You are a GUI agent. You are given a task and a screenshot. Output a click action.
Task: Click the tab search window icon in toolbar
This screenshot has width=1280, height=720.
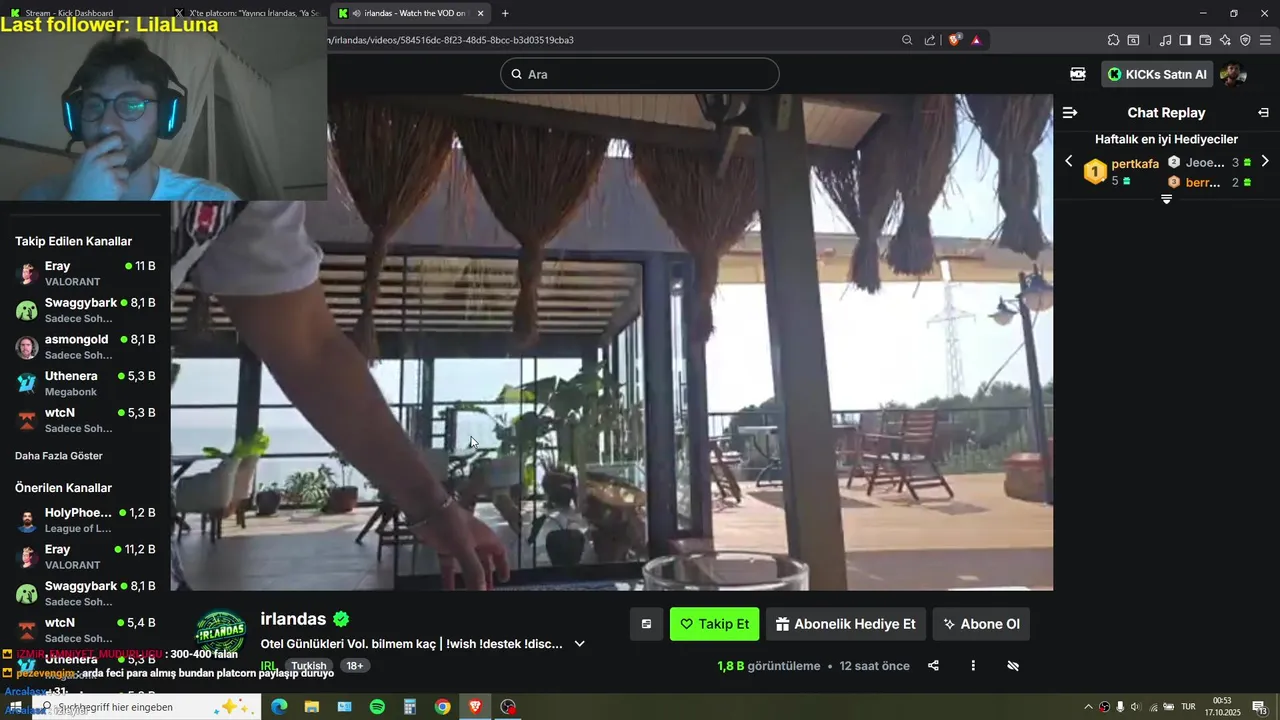[x=1133, y=40]
